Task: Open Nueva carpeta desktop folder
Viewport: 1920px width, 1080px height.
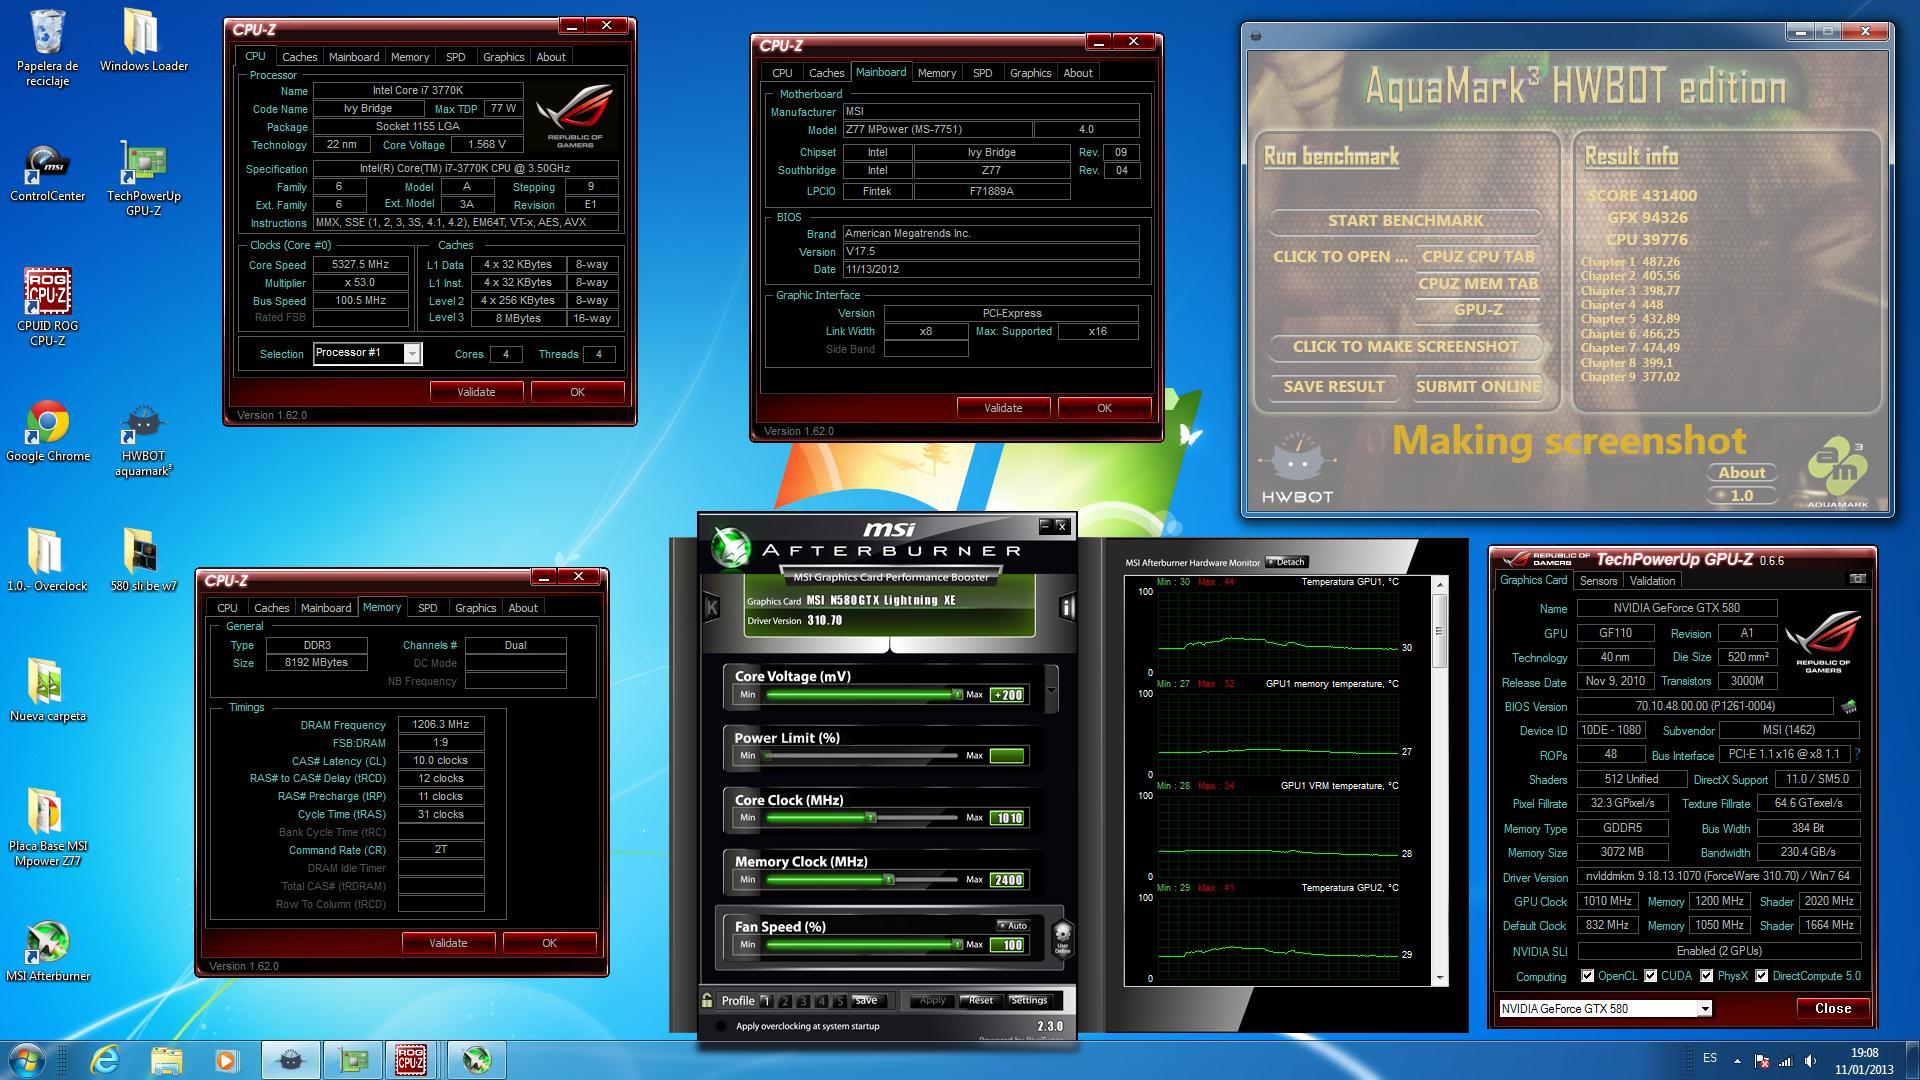Action: [47, 690]
